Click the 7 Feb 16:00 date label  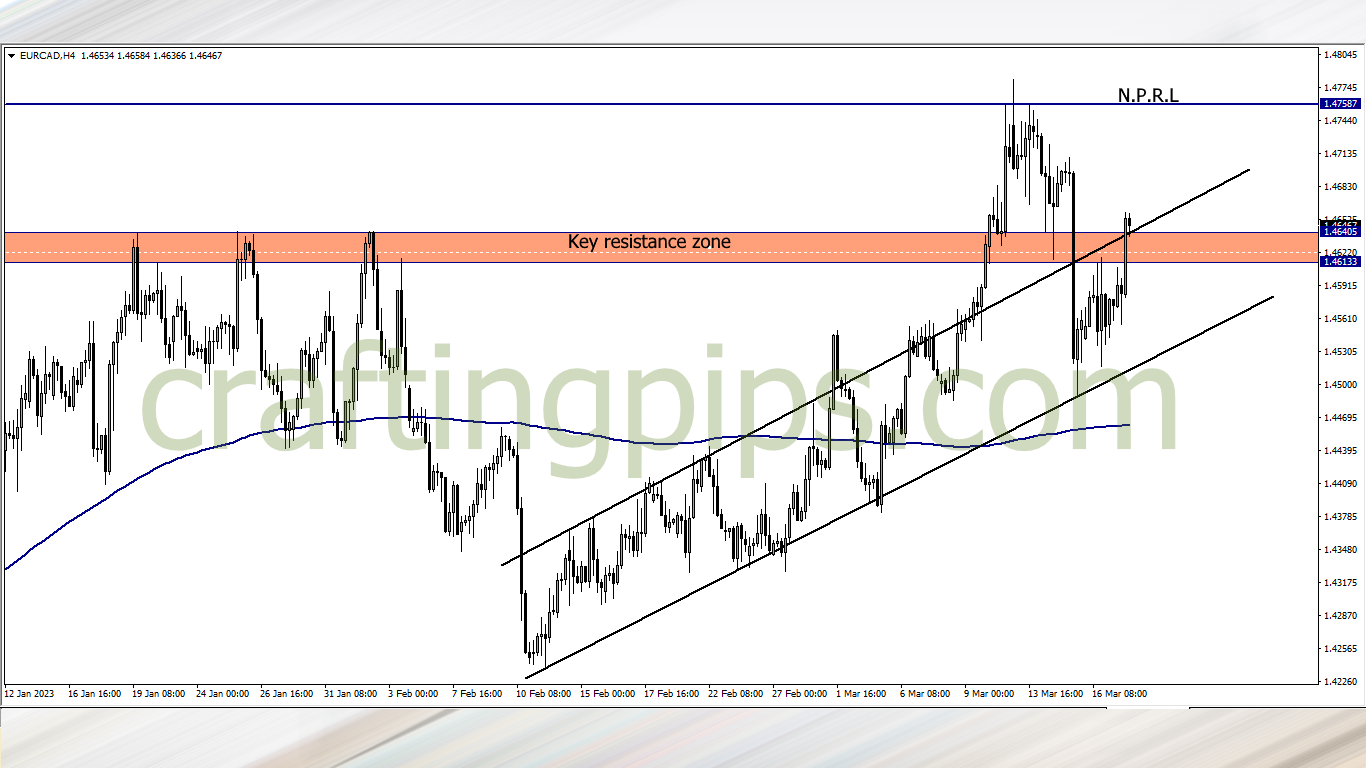pyautogui.click(x=477, y=693)
